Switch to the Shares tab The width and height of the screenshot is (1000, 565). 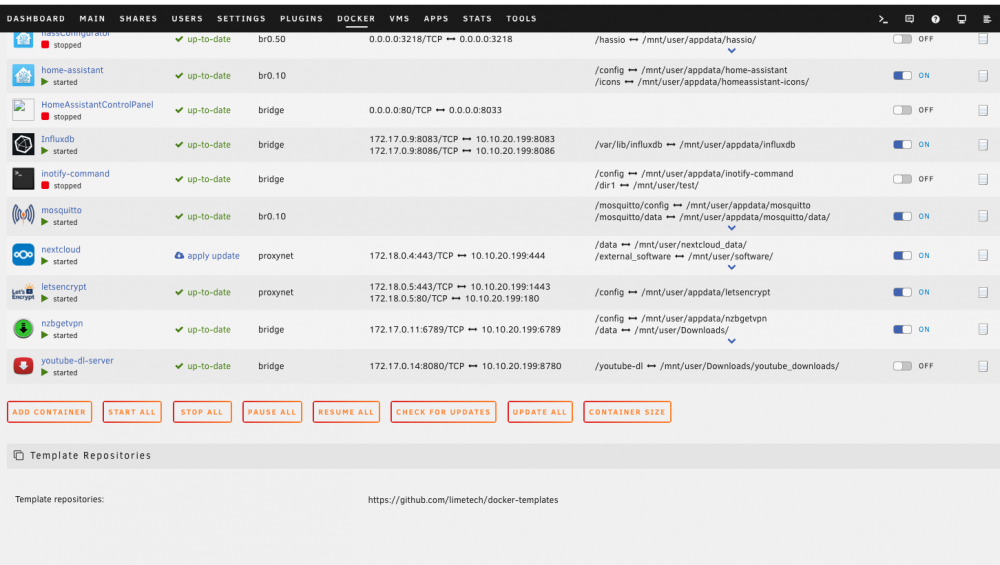click(138, 18)
